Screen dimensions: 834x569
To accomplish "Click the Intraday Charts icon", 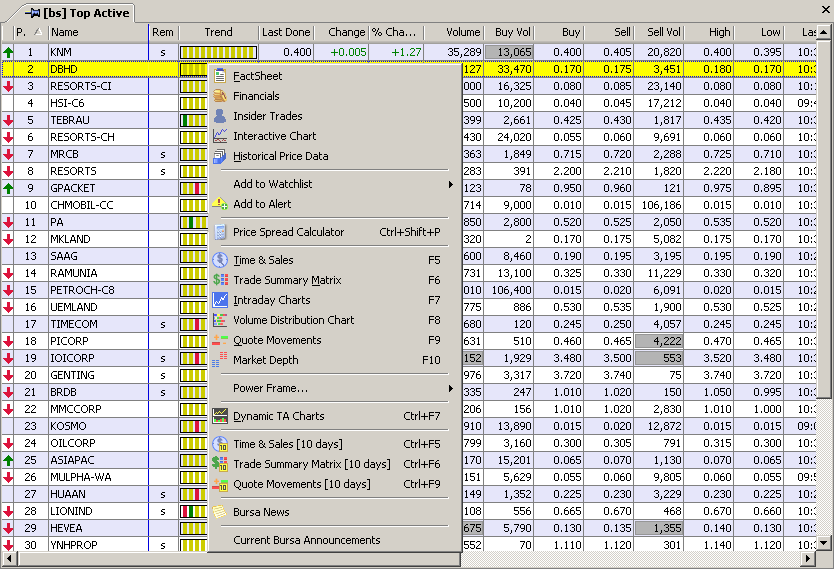I will [220, 300].
